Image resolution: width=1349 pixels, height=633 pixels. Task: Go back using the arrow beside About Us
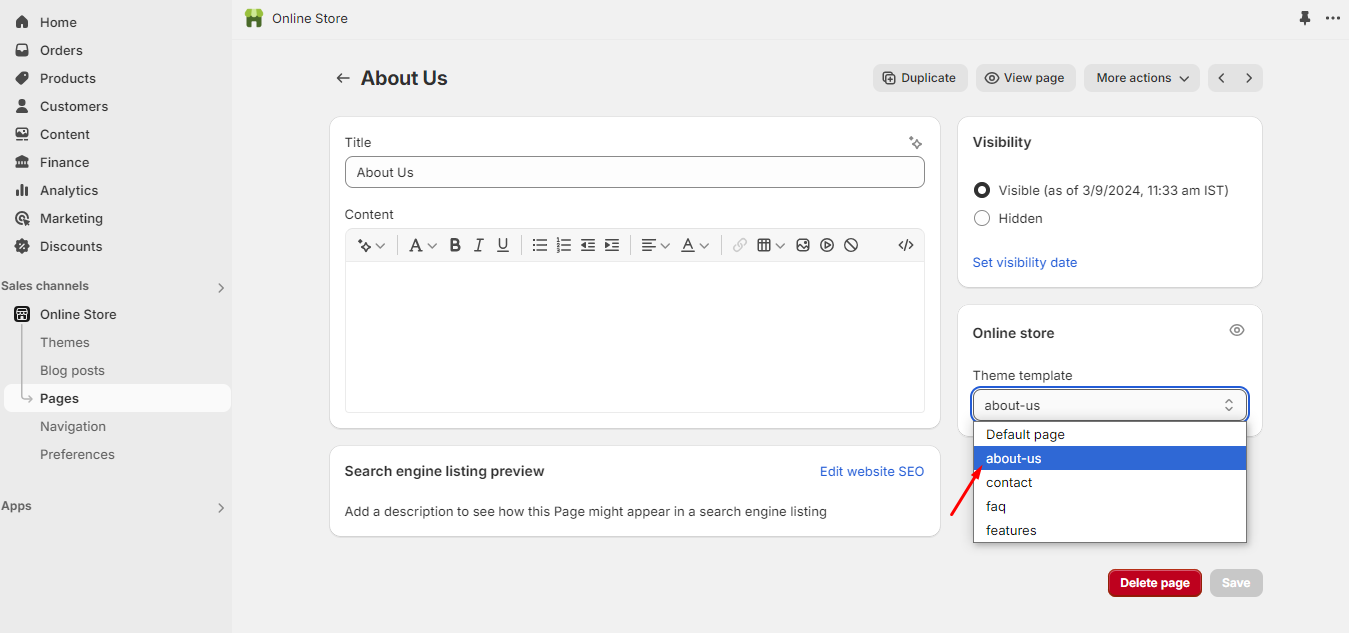point(343,78)
